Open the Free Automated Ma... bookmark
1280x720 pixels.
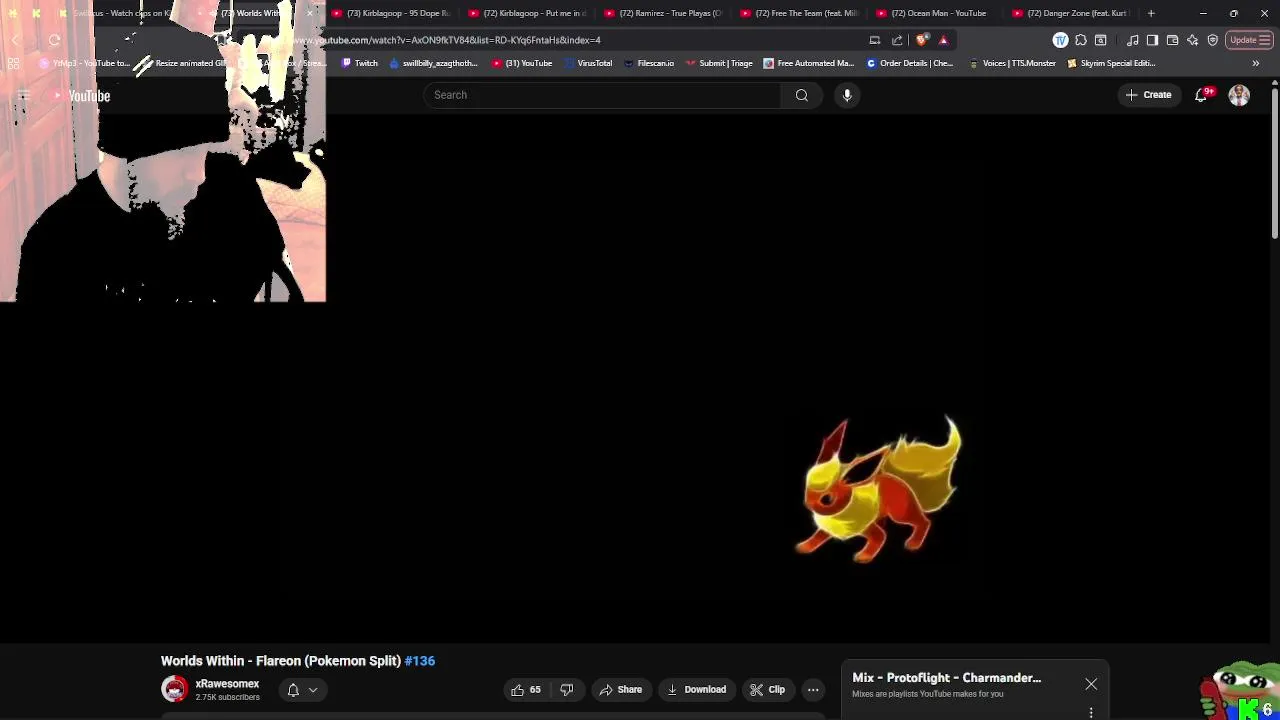(x=808, y=63)
